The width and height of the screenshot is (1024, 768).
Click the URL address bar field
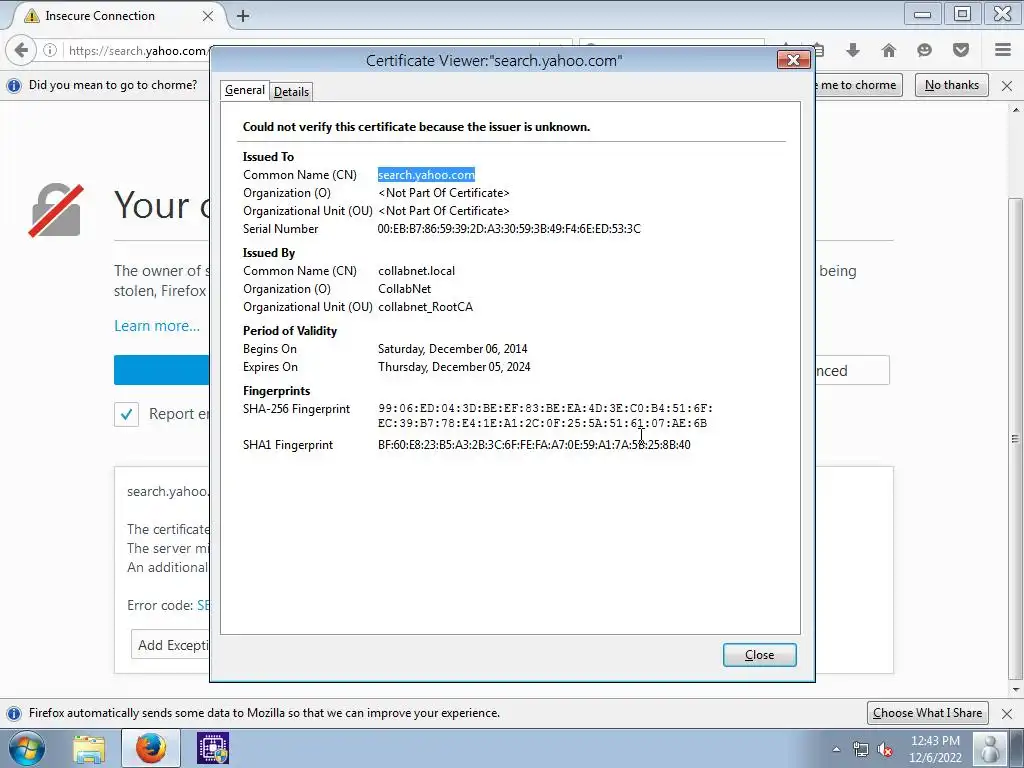pyautogui.click(x=137, y=50)
